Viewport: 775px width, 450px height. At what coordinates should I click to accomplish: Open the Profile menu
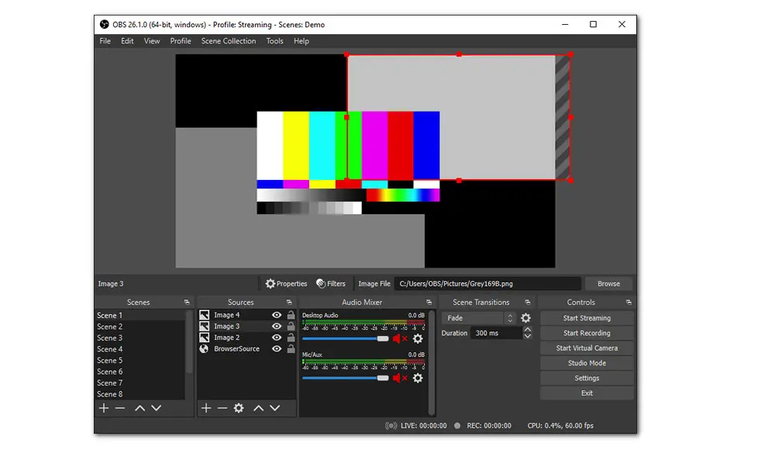coord(180,41)
